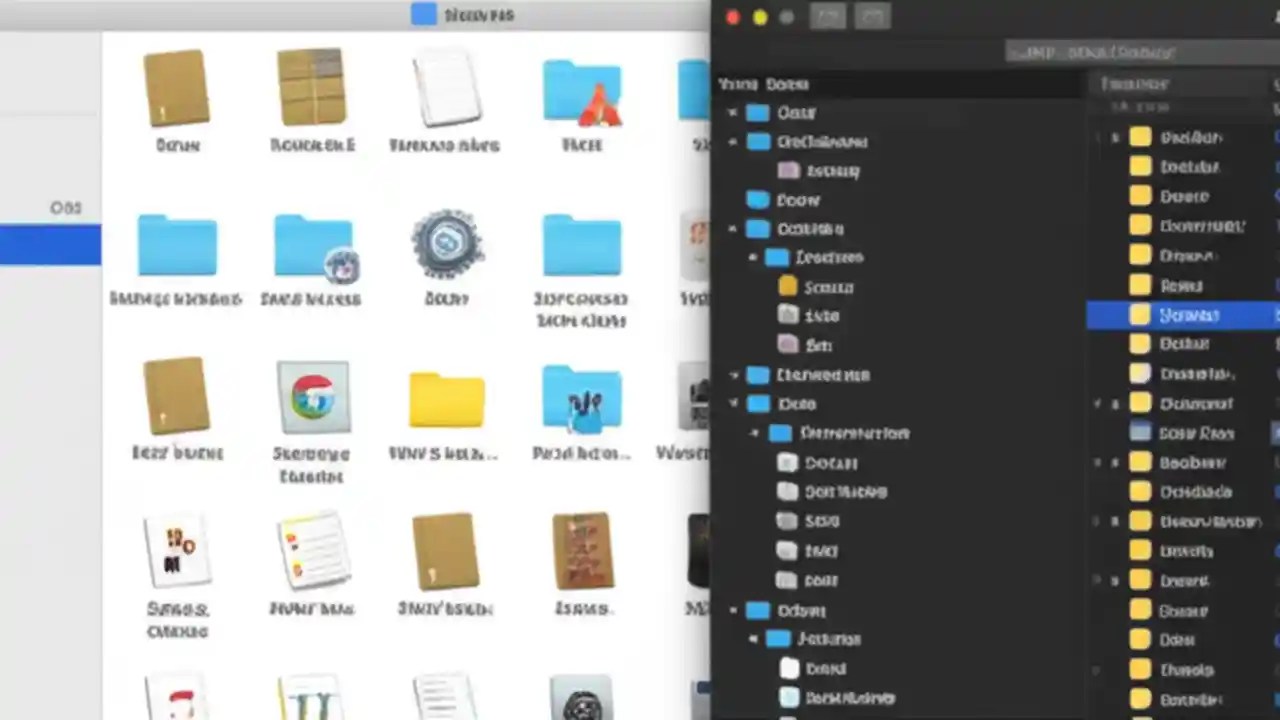Open the blue folder with the pushpin badge
This screenshot has height=720, width=1280.
point(582,400)
